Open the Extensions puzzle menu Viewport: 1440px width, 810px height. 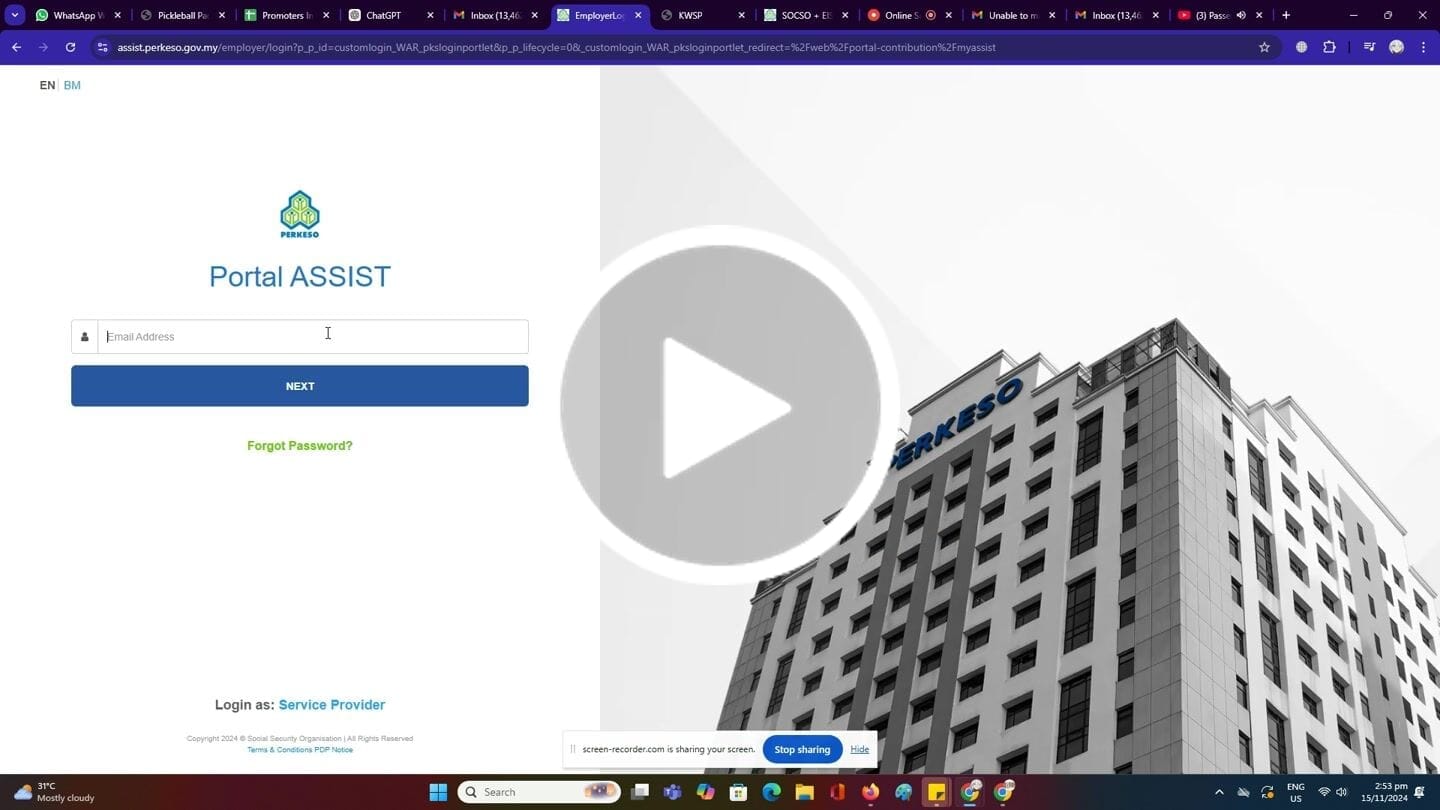[1329, 47]
